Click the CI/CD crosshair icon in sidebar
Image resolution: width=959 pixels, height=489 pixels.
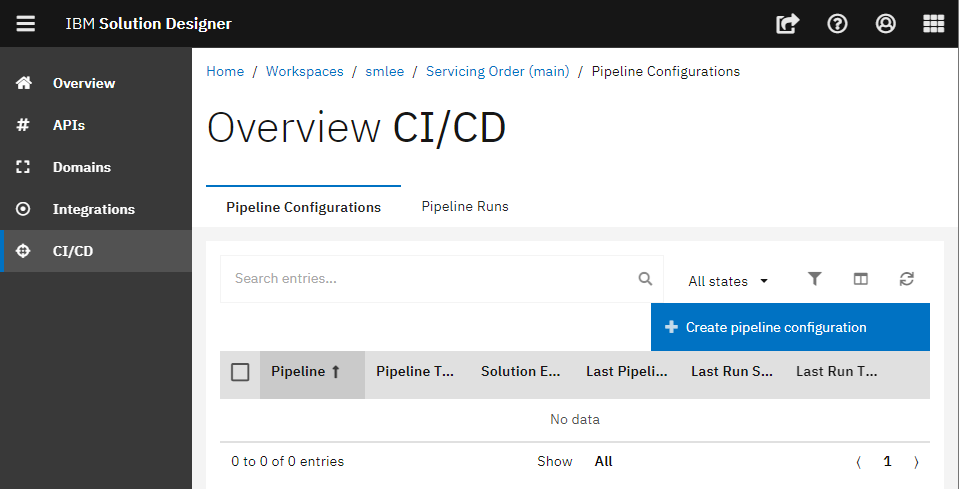tap(23, 251)
